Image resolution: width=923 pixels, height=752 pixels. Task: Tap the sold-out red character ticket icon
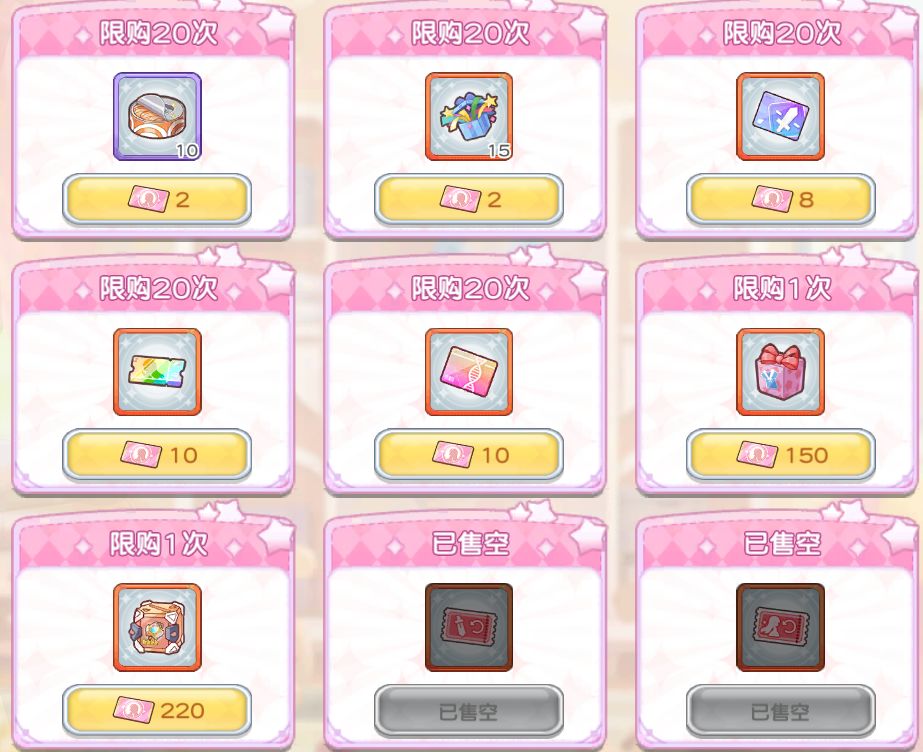tap(780, 627)
